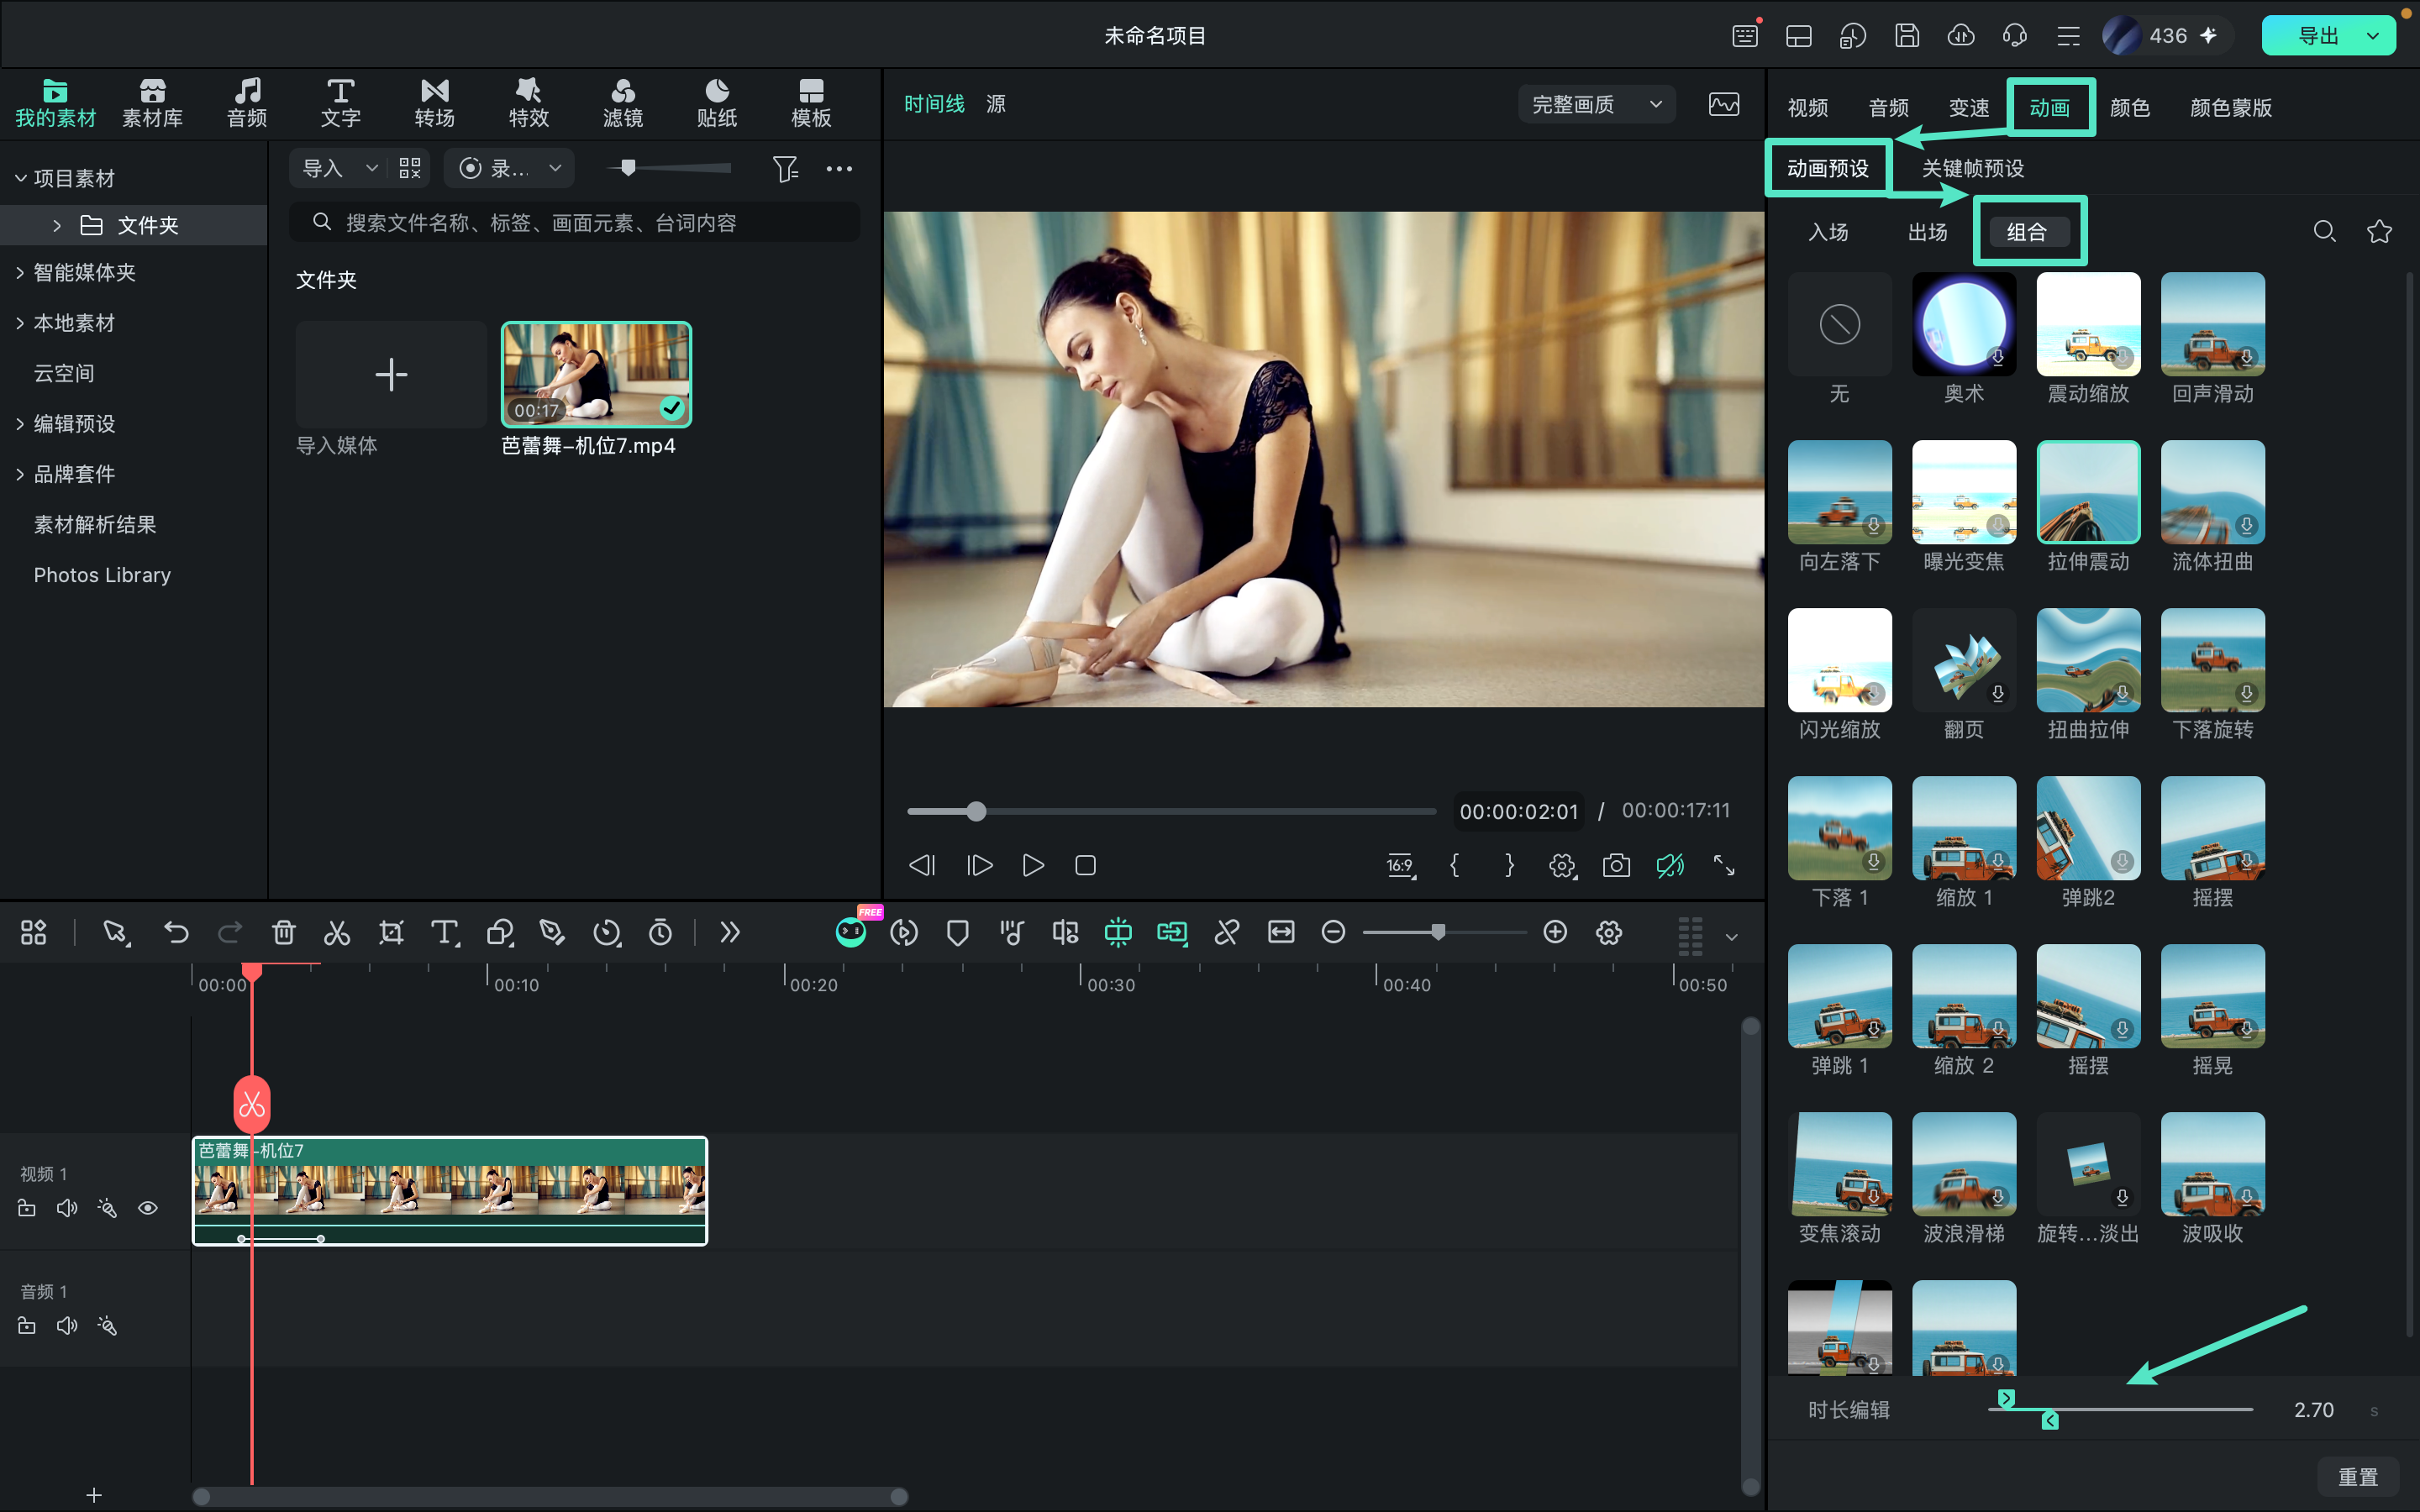Image resolution: width=2420 pixels, height=1512 pixels.
Task: Switch to the 变速 speed tab
Action: (1968, 107)
